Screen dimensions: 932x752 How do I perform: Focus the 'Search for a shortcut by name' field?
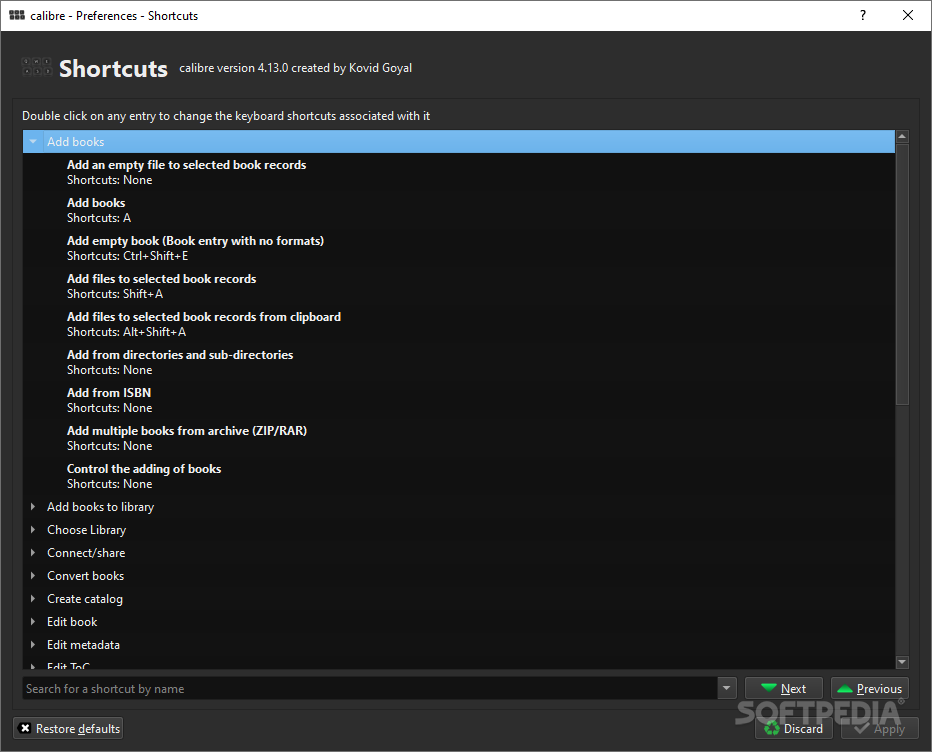pos(370,688)
